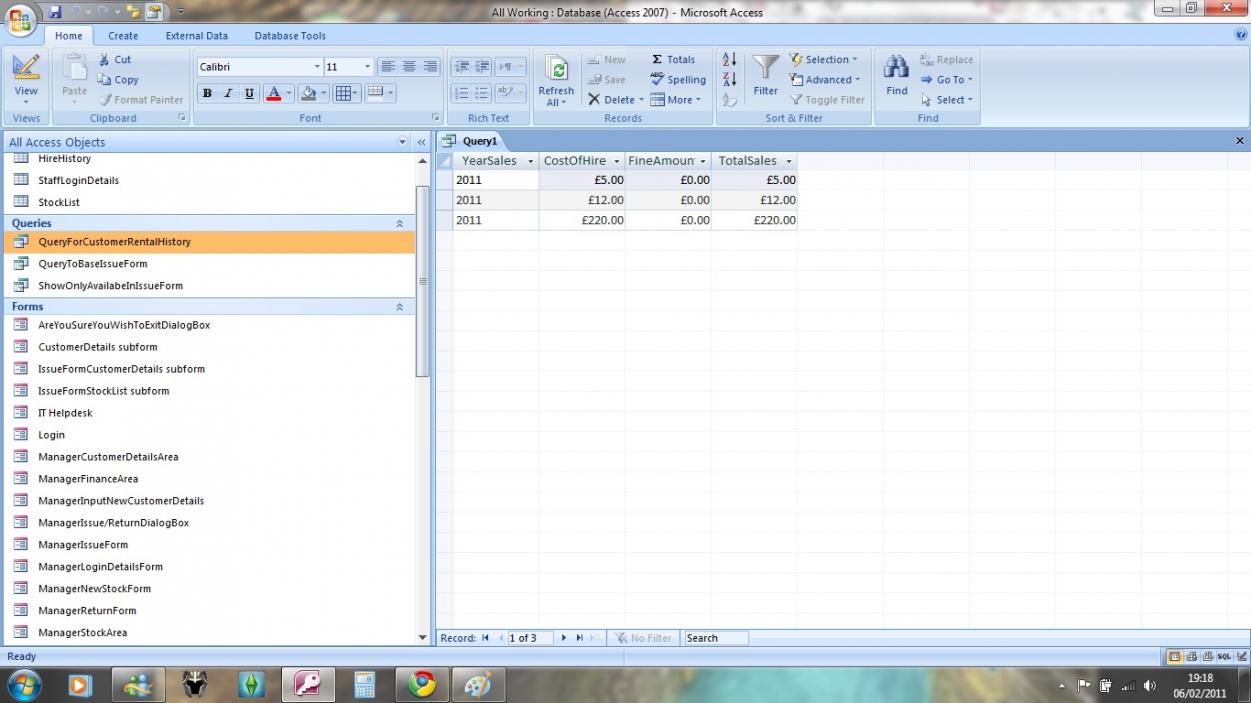
Task: Collapse the Forms group in the navigation pane
Action: pos(400,307)
